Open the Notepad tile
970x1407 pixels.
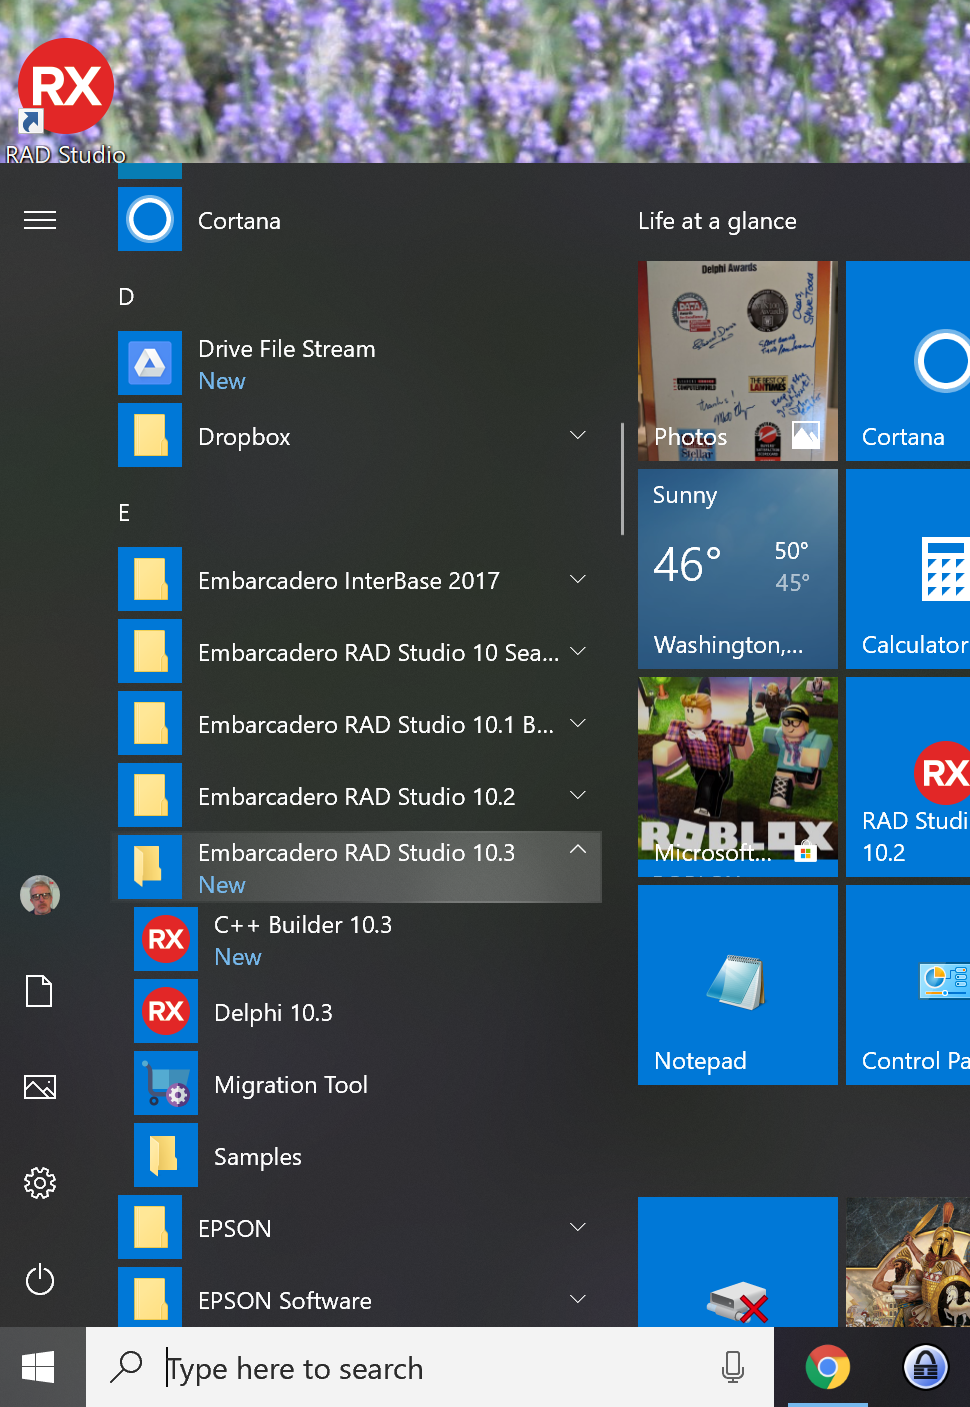(x=738, y=984)
